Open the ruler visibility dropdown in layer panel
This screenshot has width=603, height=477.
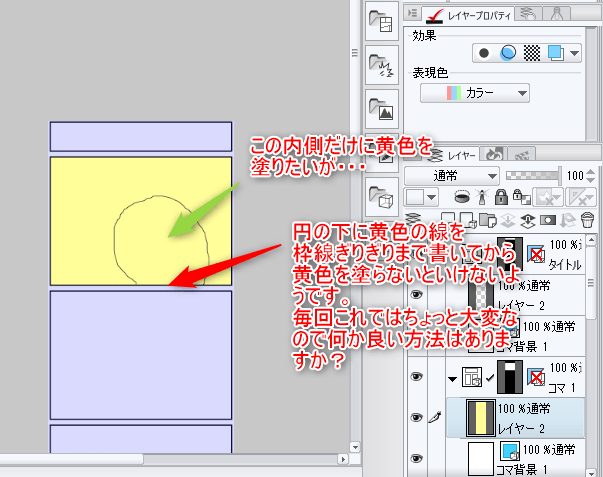click(x=581, y=197)
